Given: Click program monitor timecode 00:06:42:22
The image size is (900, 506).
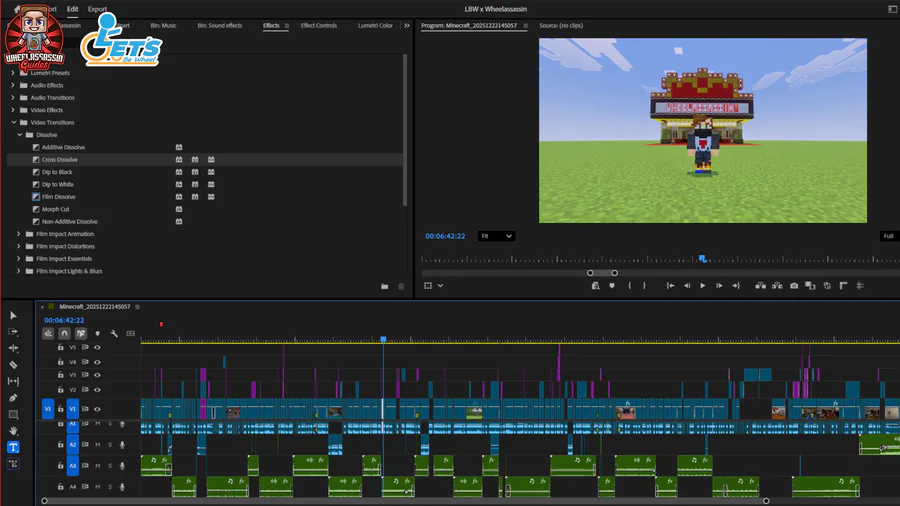Looking at the screenshot, I should [x=445, y=236].
